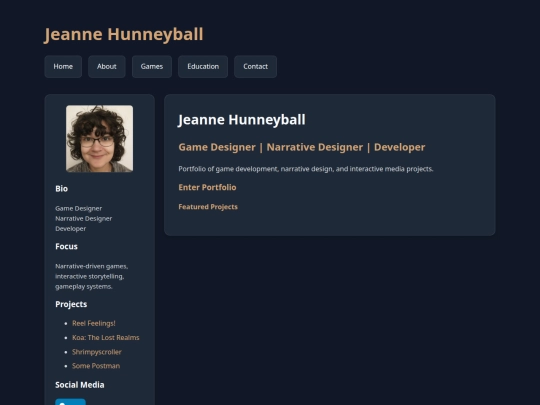This screenshot has width=540, height=405.
Task: Open Koa: The Lost Realms project
Action: 106,338
